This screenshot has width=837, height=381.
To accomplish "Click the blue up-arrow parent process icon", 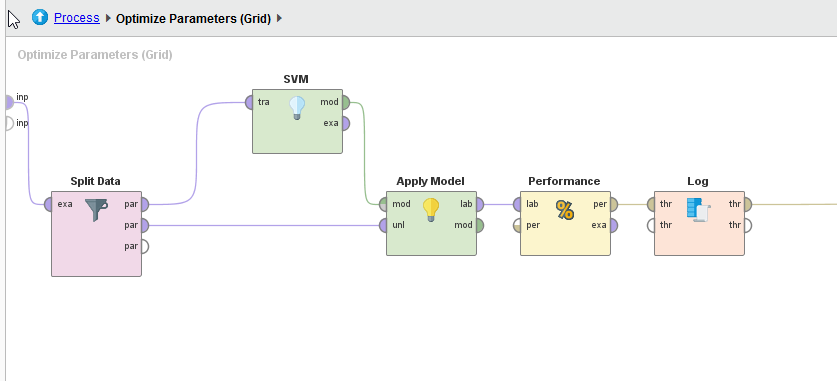I will [x=40, y=18].
